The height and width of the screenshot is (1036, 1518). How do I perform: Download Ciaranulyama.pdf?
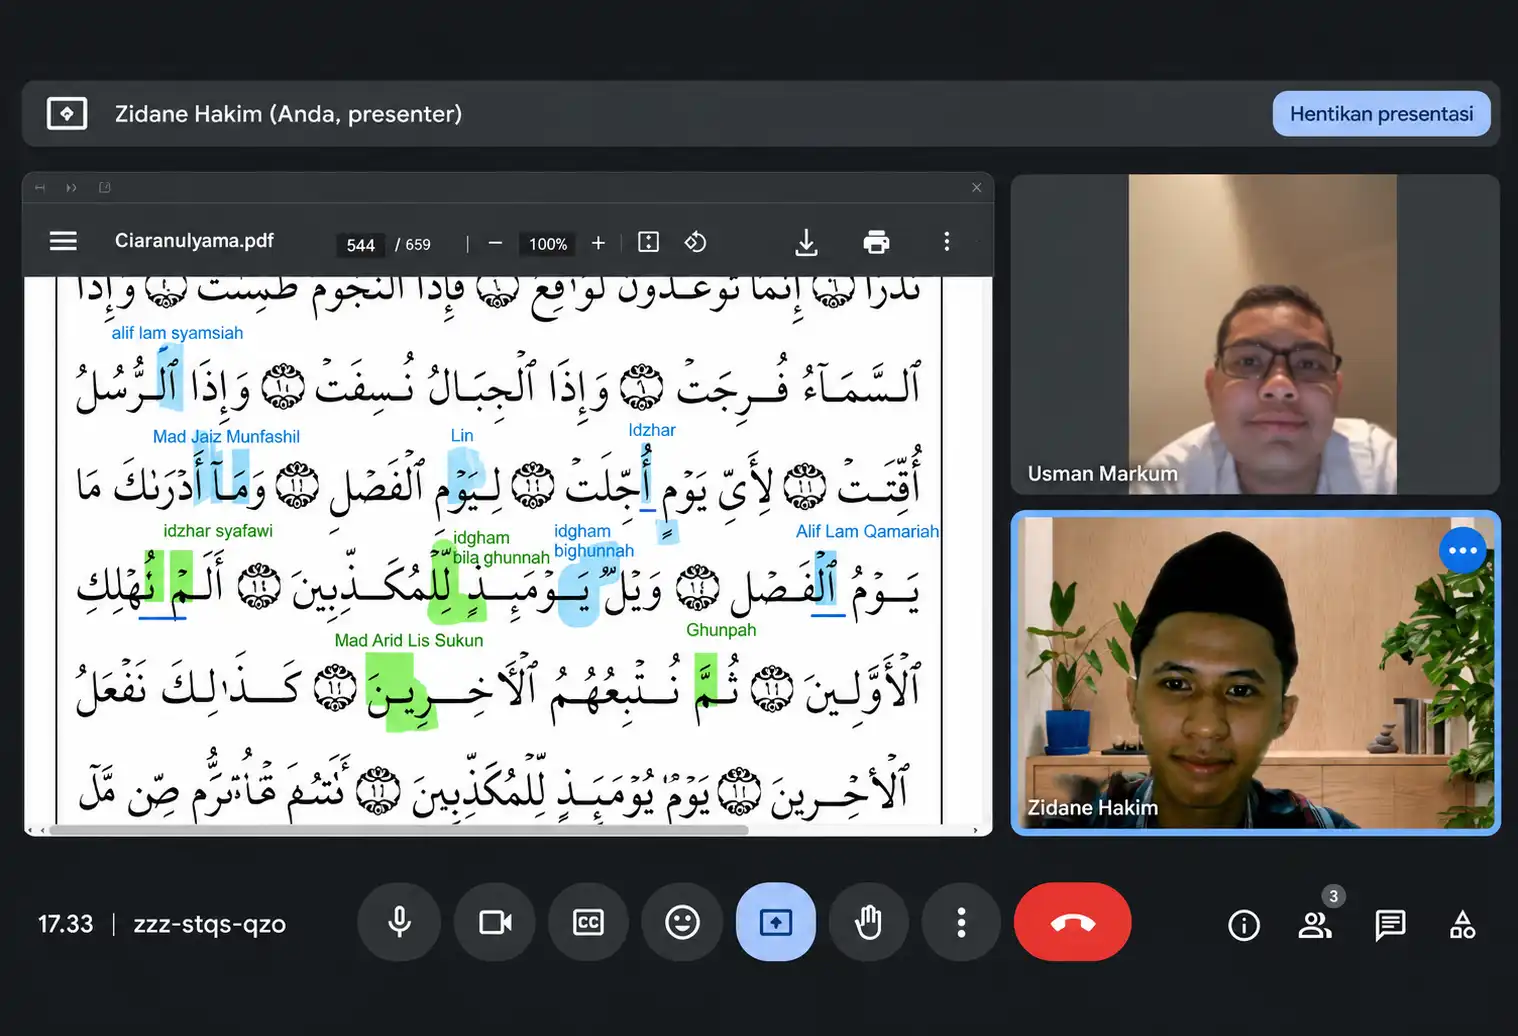click(x=806, y=242)
